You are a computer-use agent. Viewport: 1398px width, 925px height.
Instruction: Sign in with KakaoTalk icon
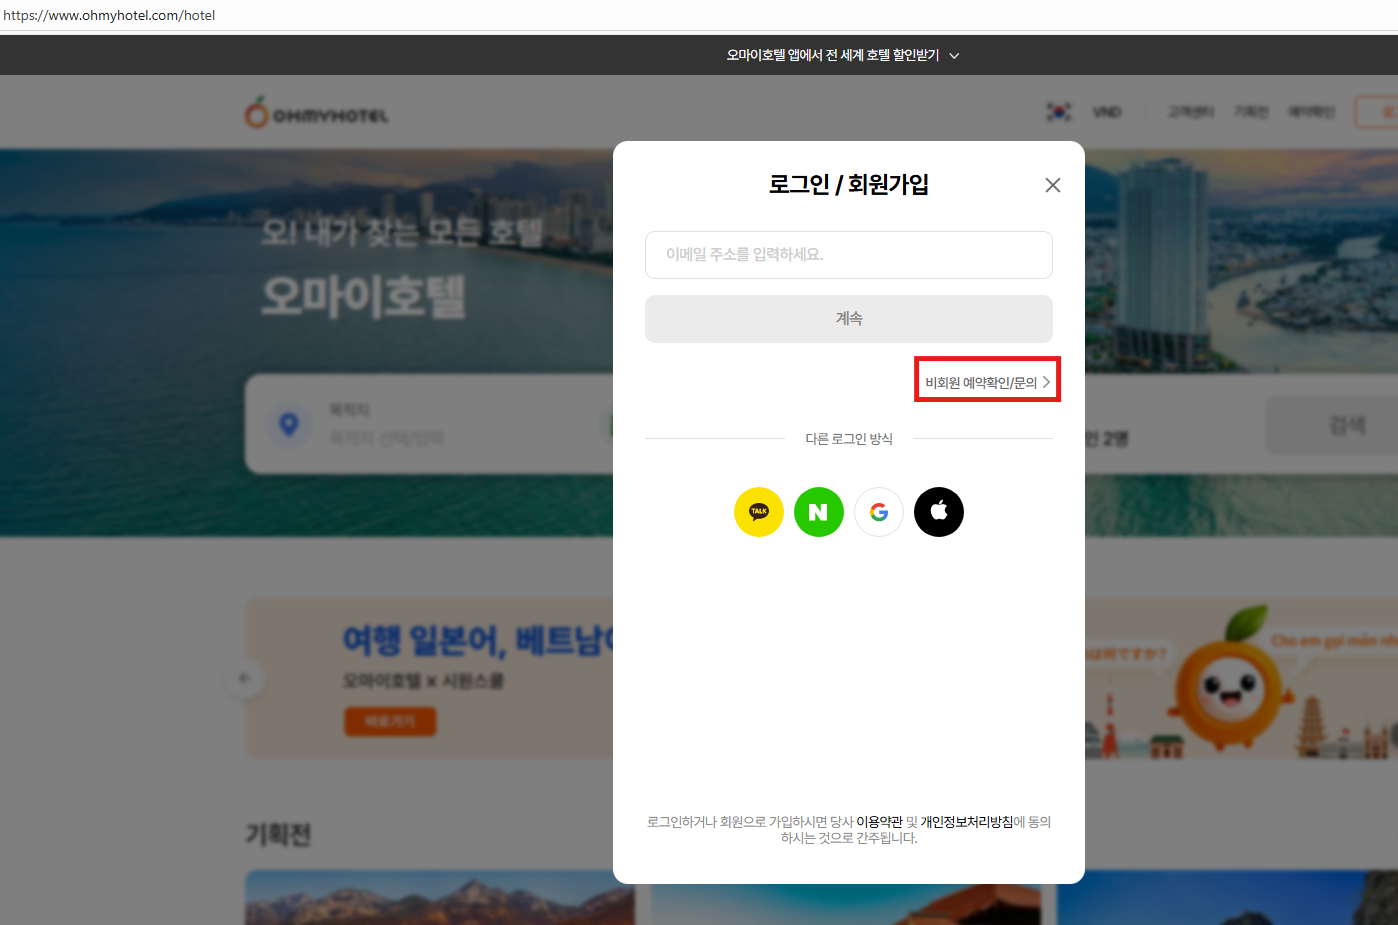(x=759, y=512)
